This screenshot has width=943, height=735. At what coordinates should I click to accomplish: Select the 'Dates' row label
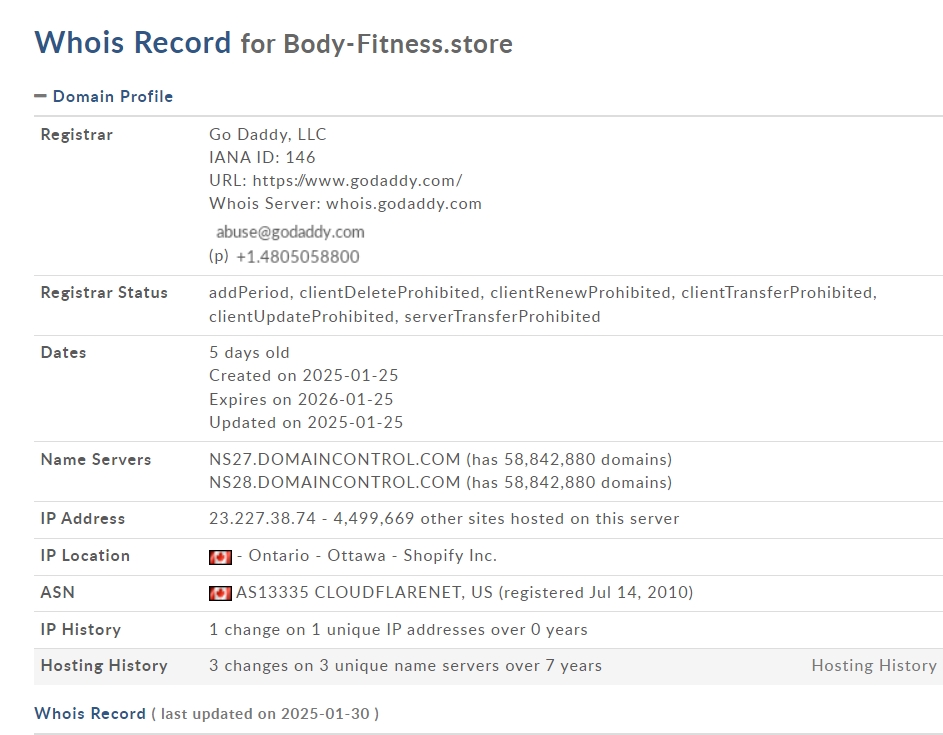[x=63, y=352]
